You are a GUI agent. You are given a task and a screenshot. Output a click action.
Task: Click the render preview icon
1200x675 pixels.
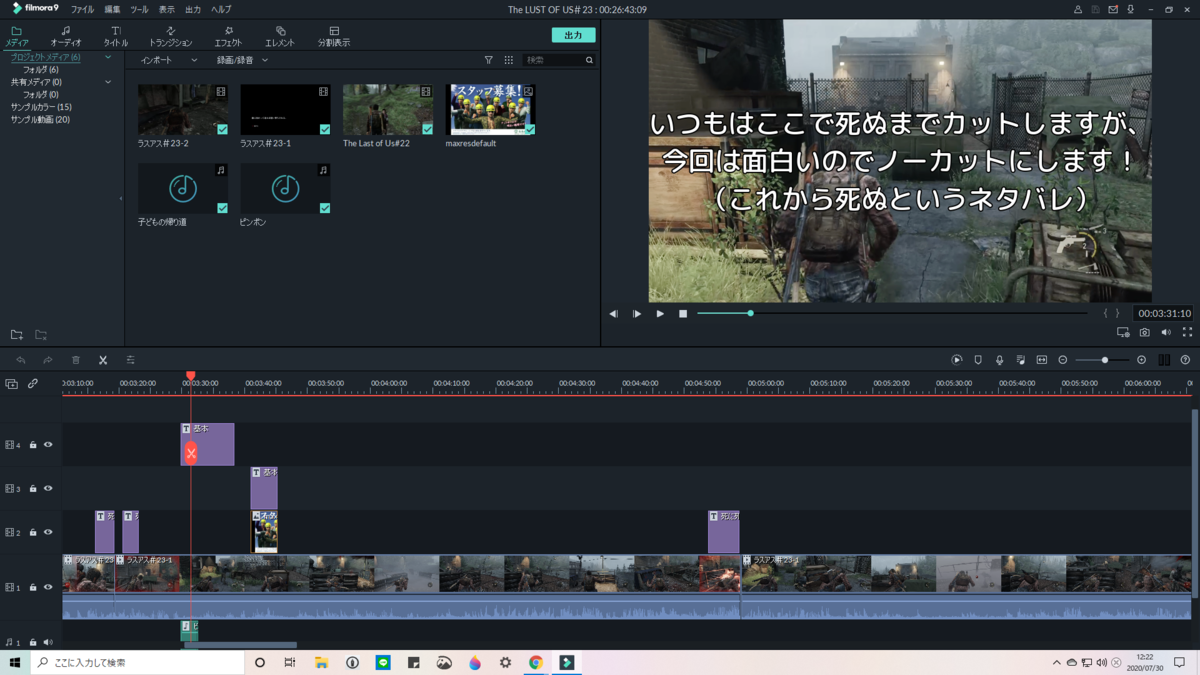pos(957,360)
